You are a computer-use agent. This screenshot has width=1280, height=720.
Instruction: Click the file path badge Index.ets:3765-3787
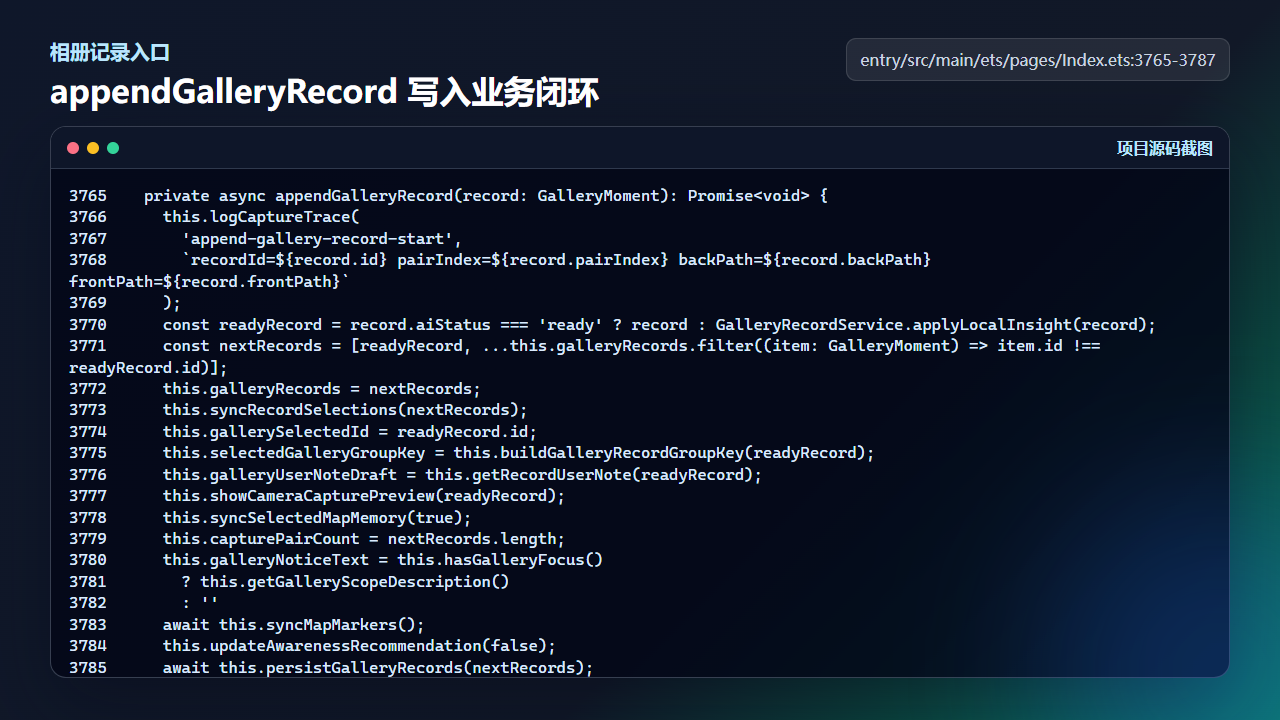pos(1038,60)
